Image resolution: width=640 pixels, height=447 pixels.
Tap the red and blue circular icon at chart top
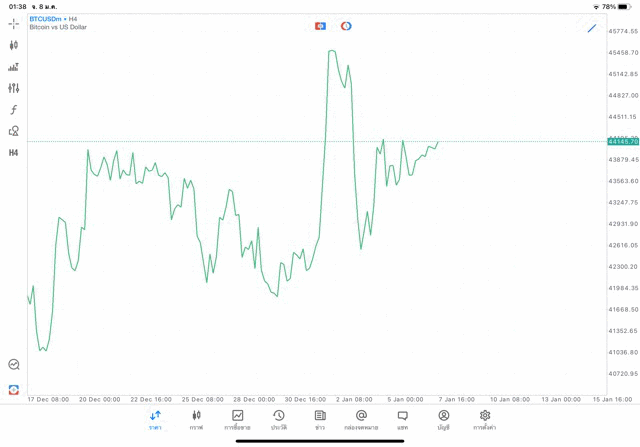pyautogui.click(x=346, y=26)
